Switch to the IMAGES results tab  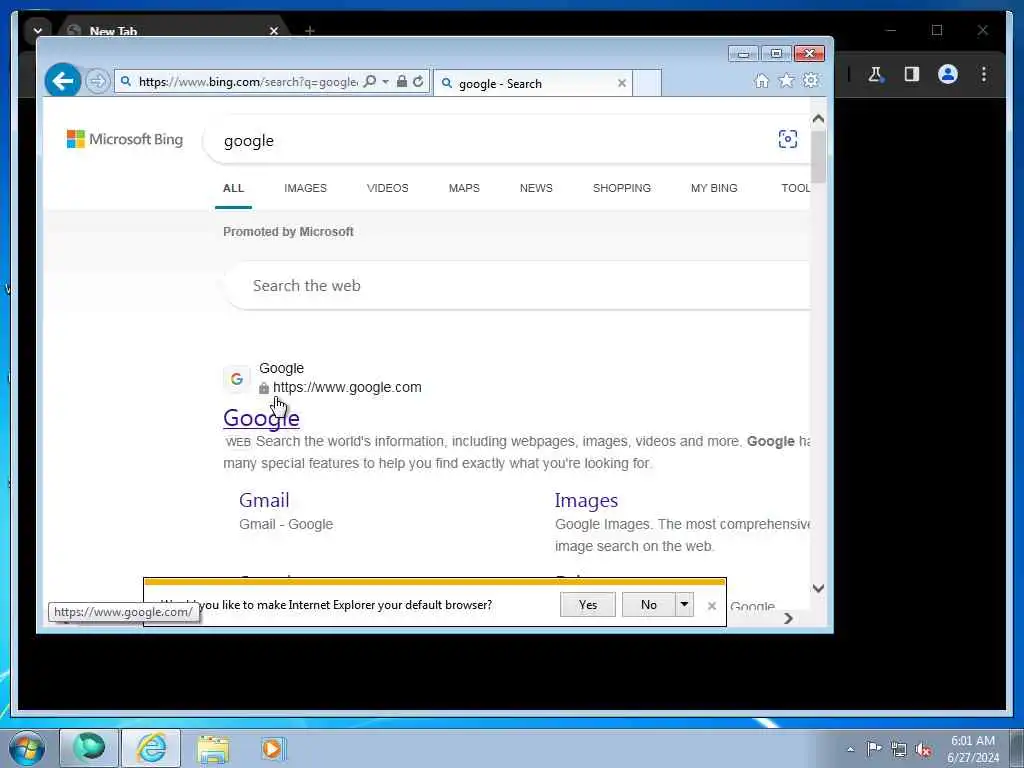coord(305,188)
